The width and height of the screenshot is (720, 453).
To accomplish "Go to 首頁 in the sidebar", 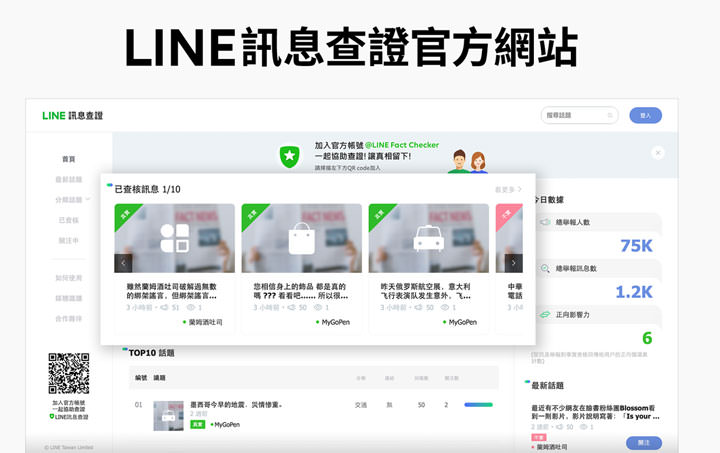I will coord(69,159).
